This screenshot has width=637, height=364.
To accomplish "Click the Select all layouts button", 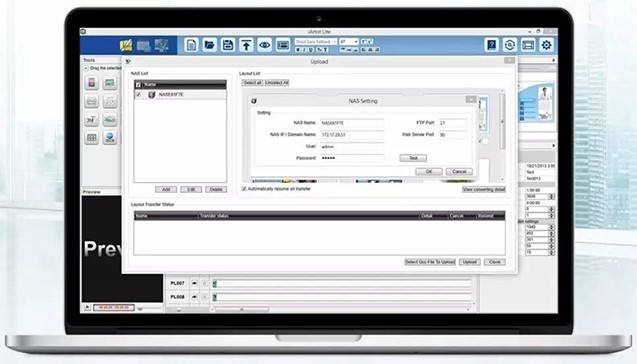I will (x=252, y=82).
